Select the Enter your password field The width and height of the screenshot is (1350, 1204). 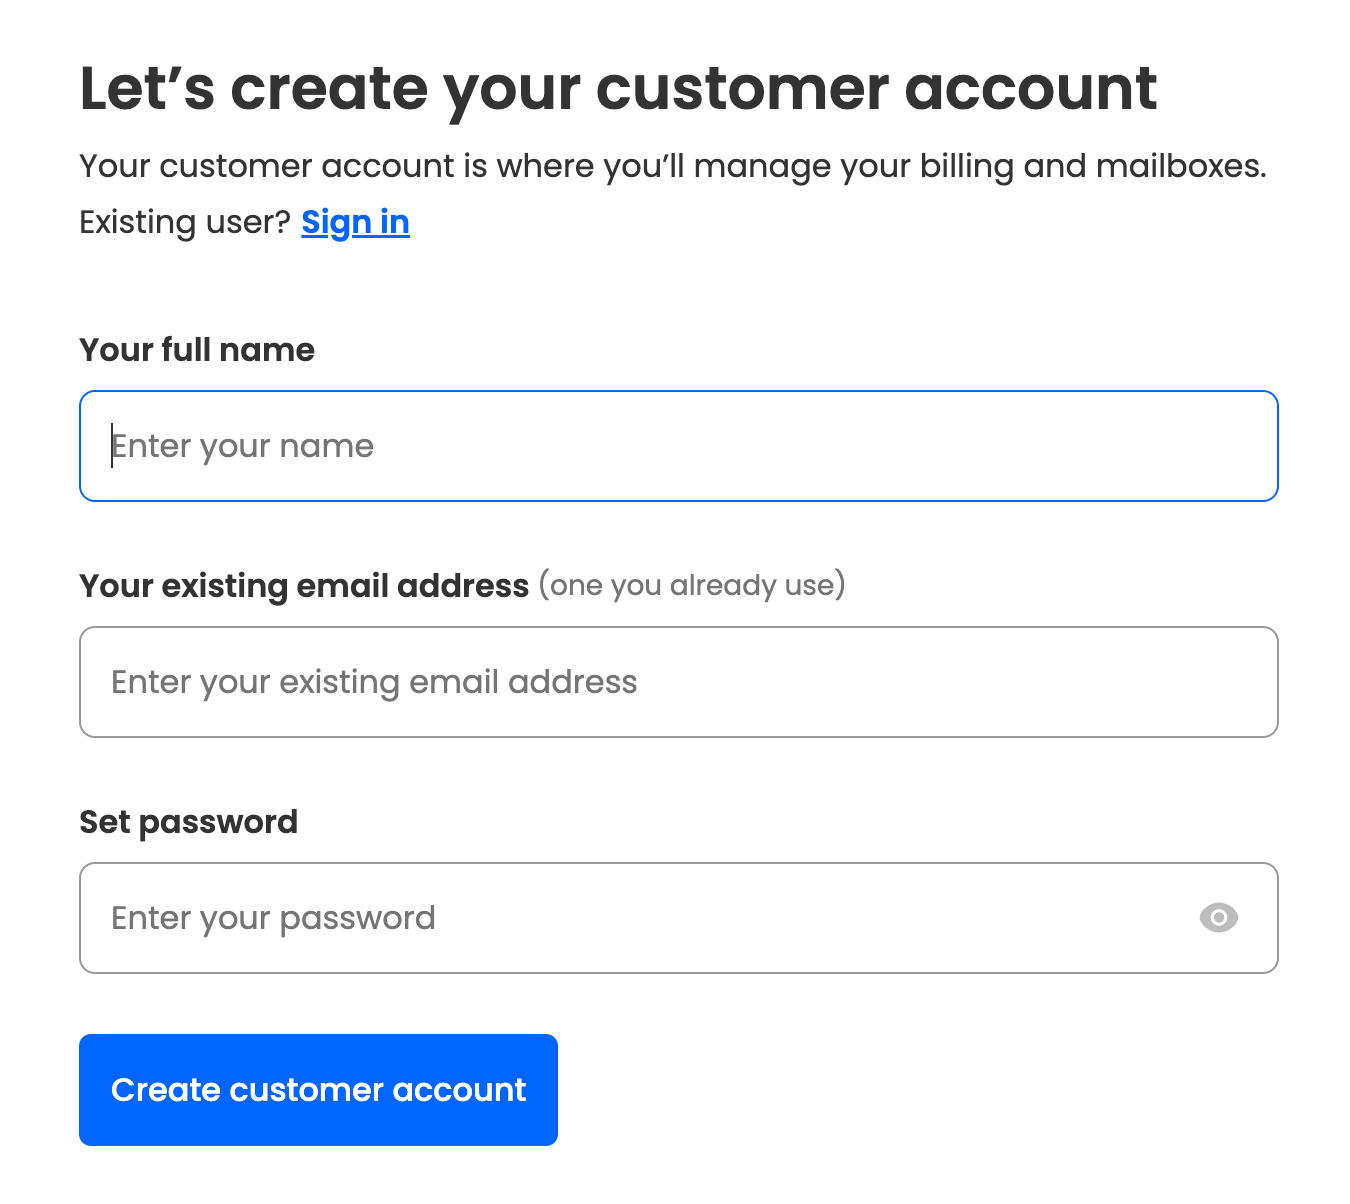(x=679, y=918)
